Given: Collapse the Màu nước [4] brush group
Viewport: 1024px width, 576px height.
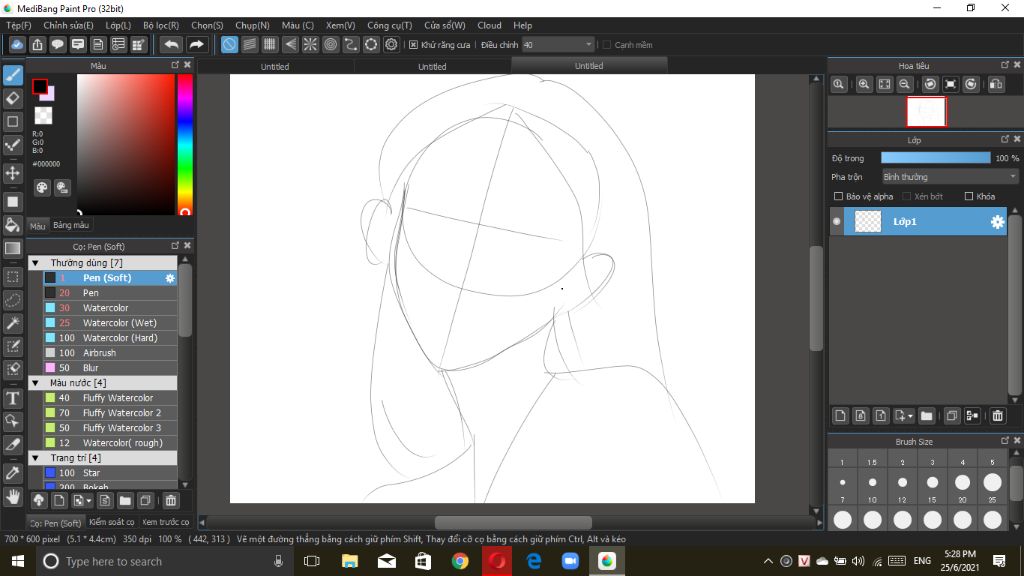Looking at the screenshot, I should 36,383.
